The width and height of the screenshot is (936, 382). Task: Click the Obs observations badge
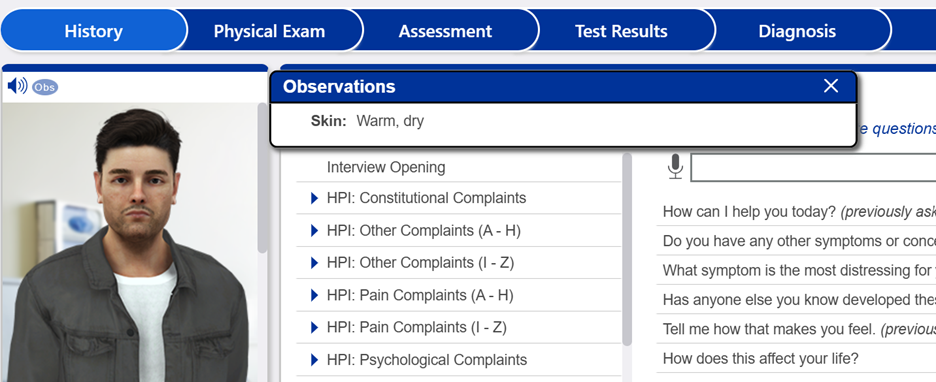[45, 87]
